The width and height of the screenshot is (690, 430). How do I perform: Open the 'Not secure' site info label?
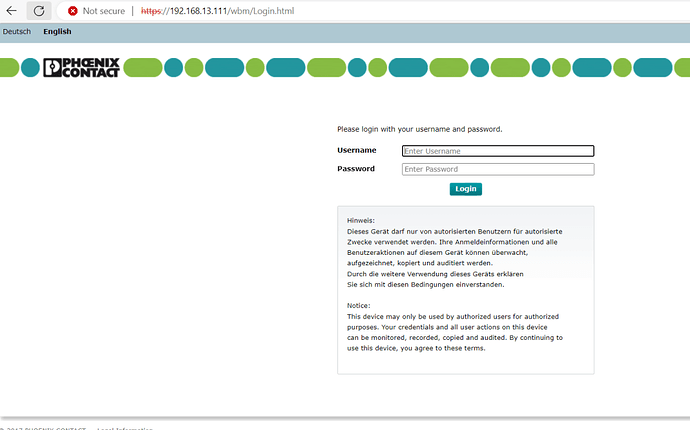click(104, 11)
